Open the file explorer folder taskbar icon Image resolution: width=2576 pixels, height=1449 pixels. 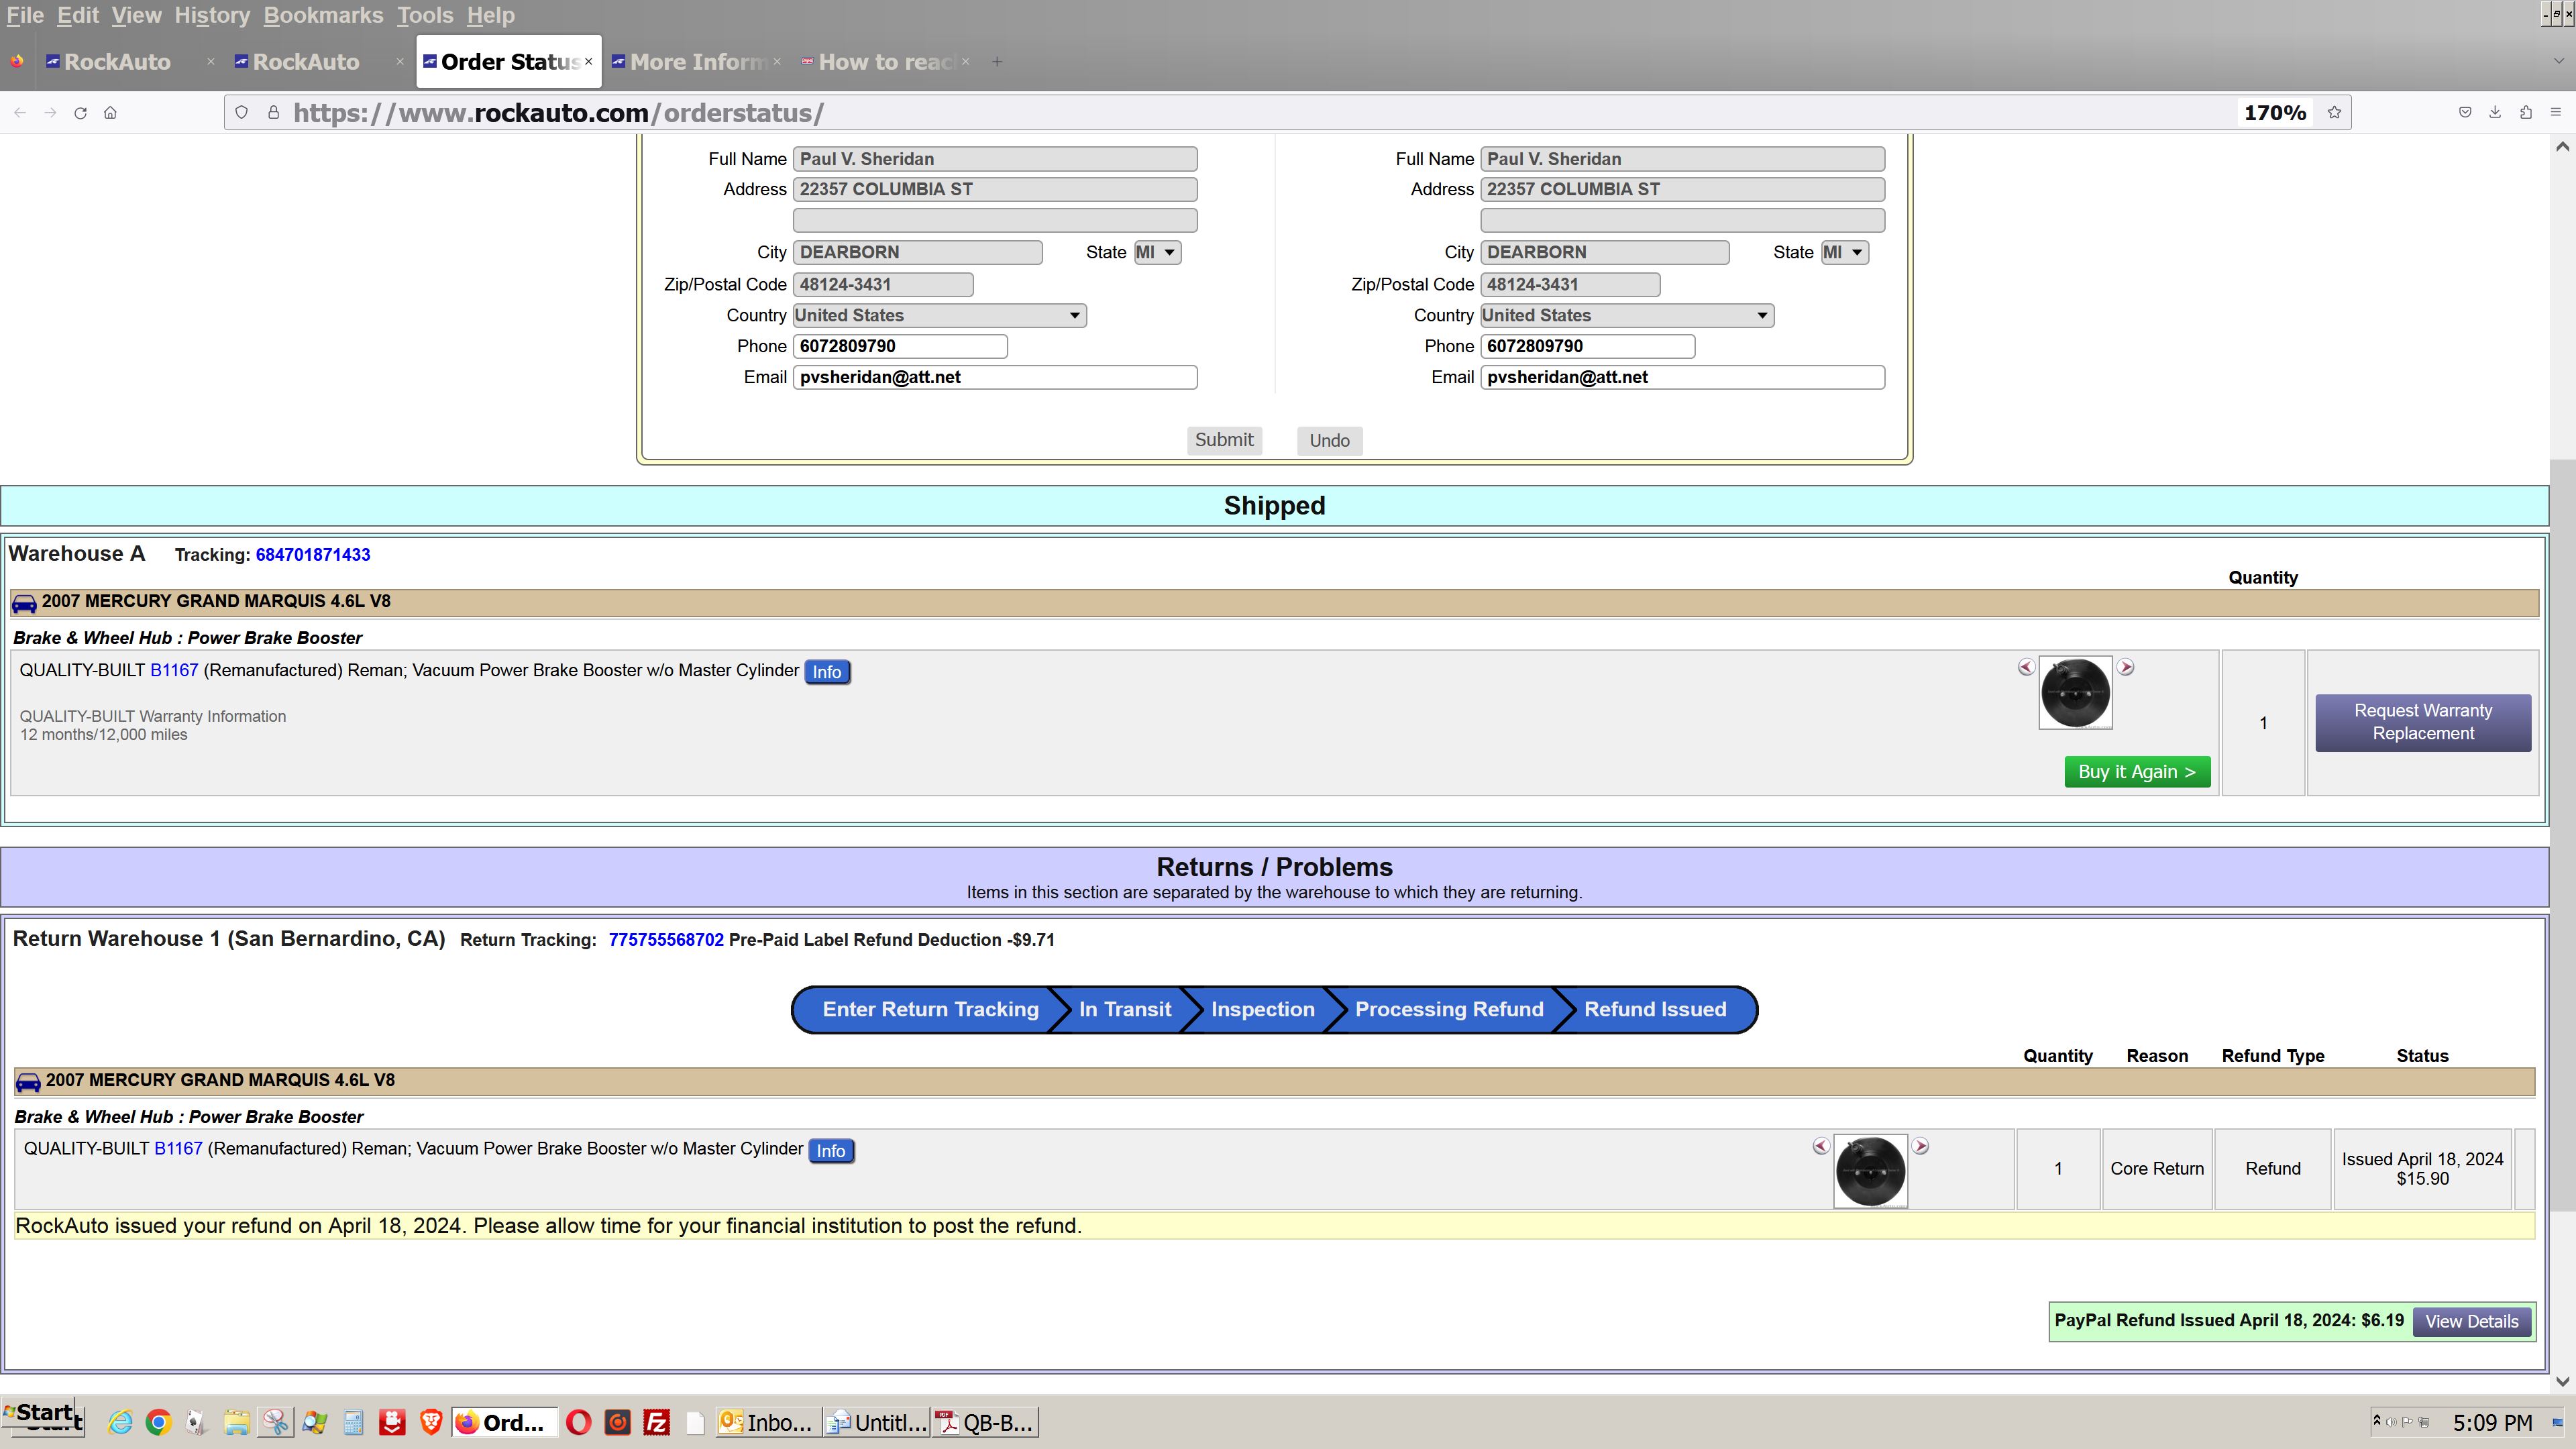(x=236, y=1422)
